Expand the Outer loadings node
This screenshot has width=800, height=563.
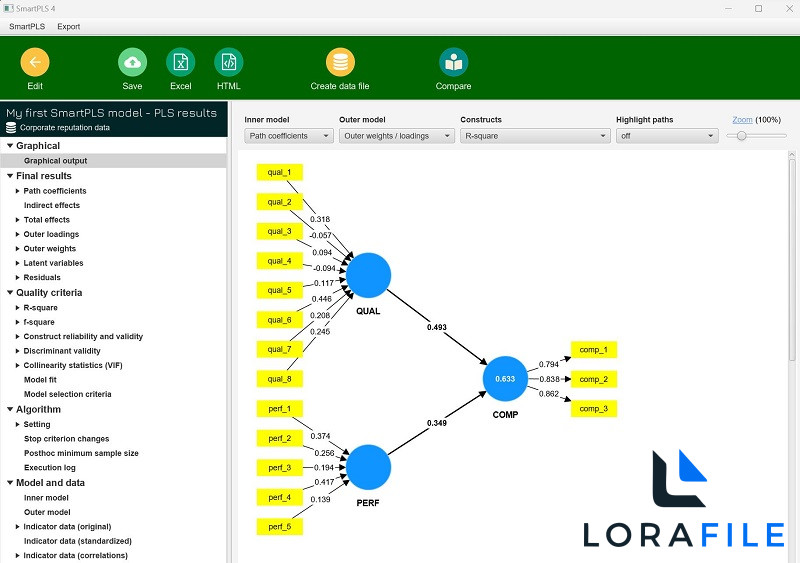(18, 234)
